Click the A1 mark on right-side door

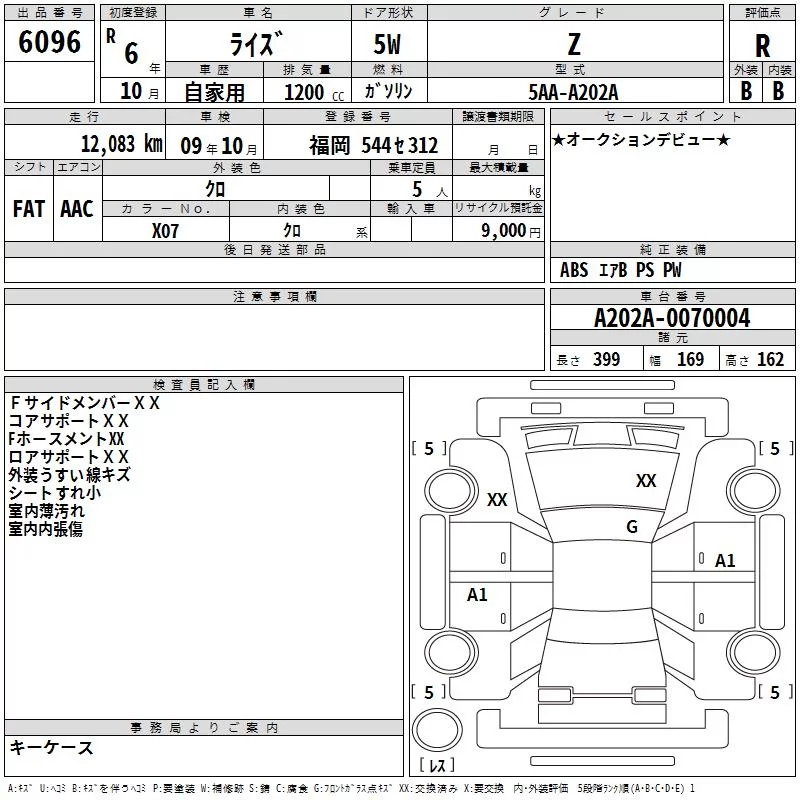click(x=725, y=561)
